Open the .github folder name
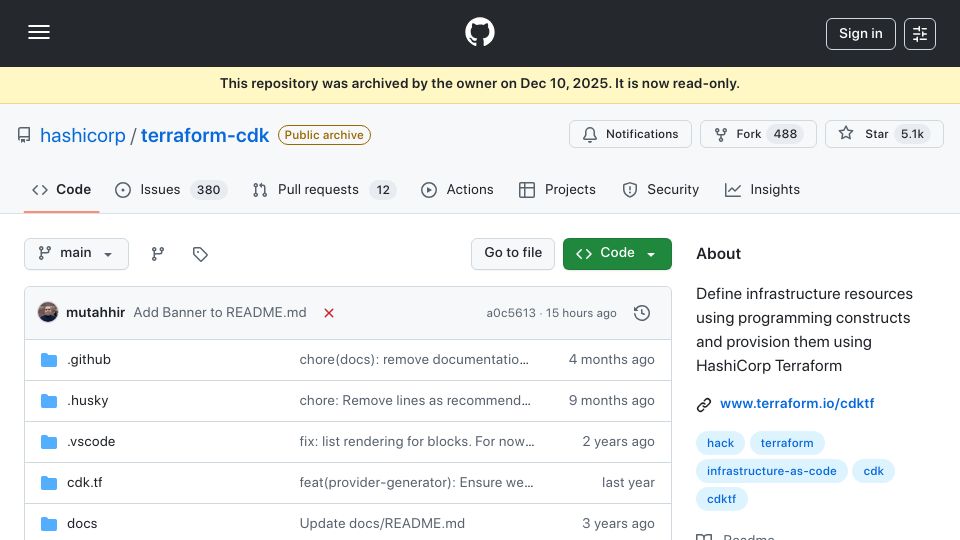The height and width of the screenshot is (540, 960). pyautogui.click(x=89, y=359)
